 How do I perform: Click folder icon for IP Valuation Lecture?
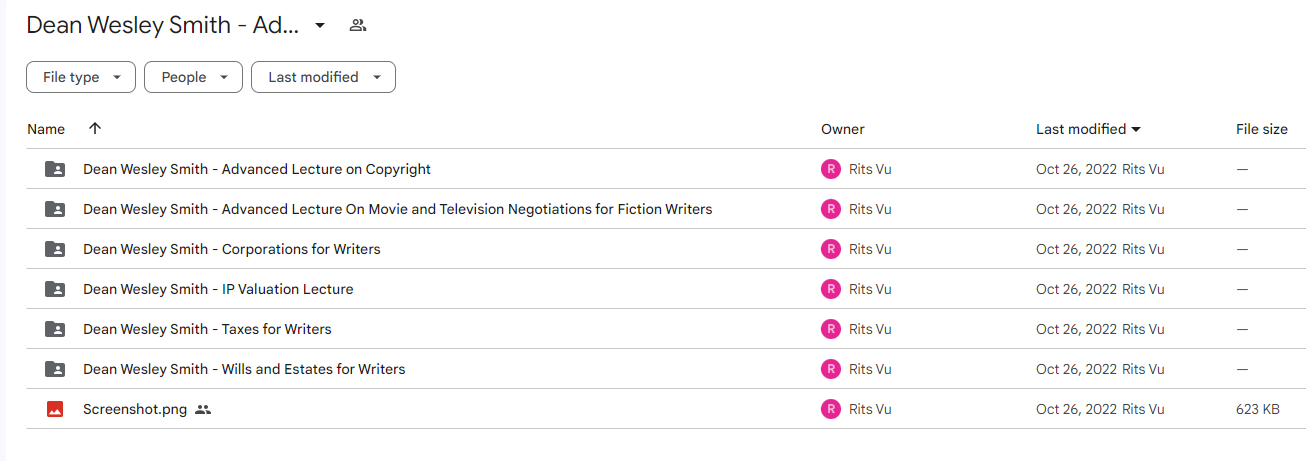[x=55, y=289]
